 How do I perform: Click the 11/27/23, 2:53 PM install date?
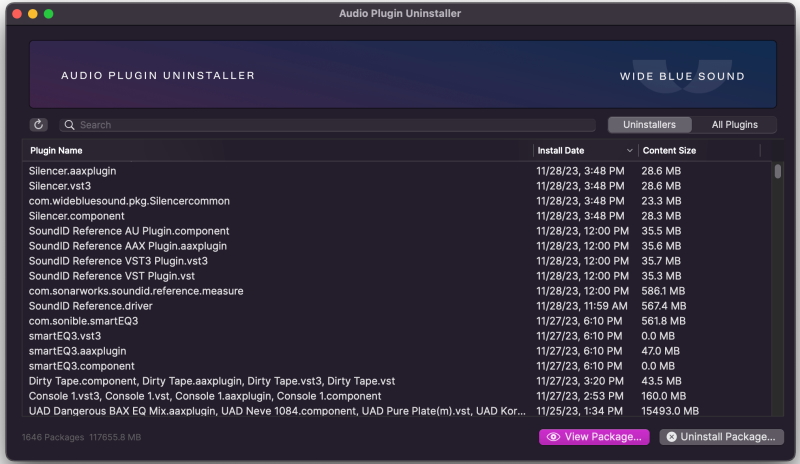[x=580, y=396]
